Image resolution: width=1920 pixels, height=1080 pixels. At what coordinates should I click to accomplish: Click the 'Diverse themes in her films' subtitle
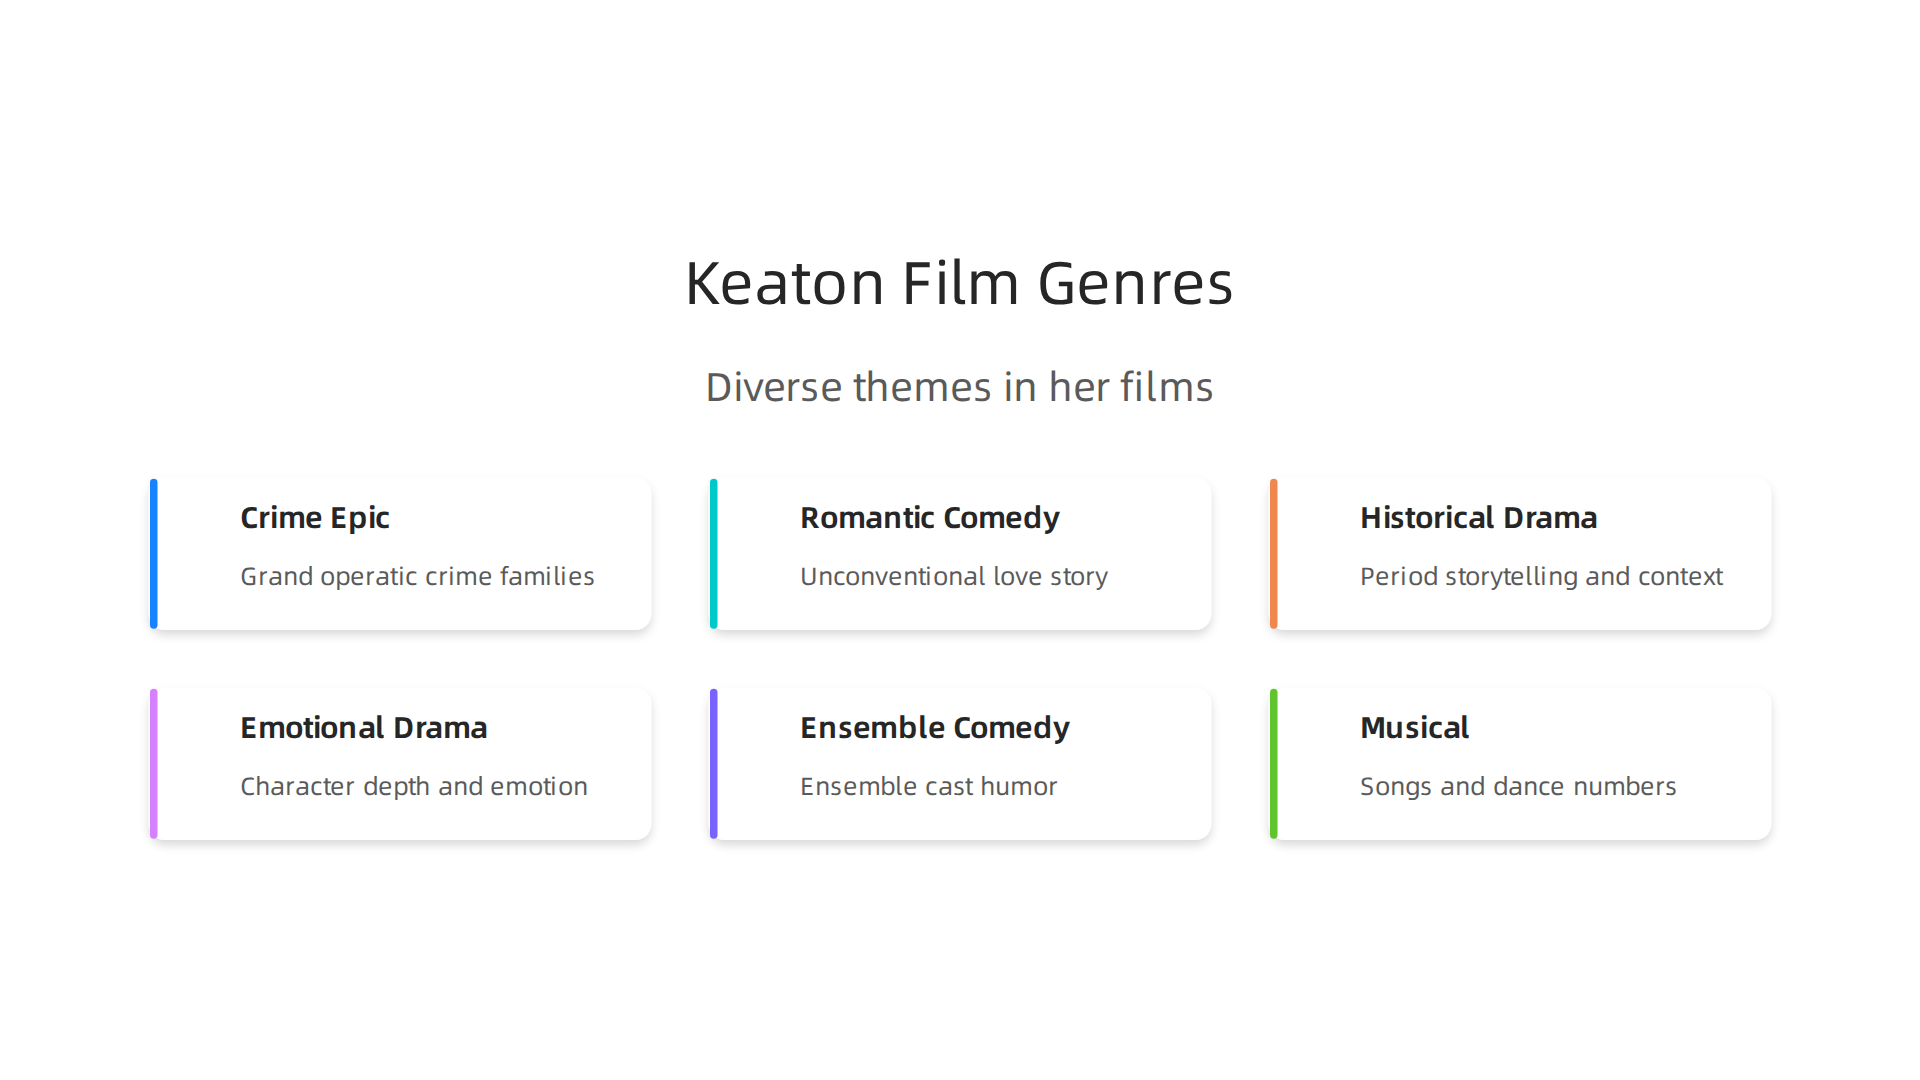point(959,387)
